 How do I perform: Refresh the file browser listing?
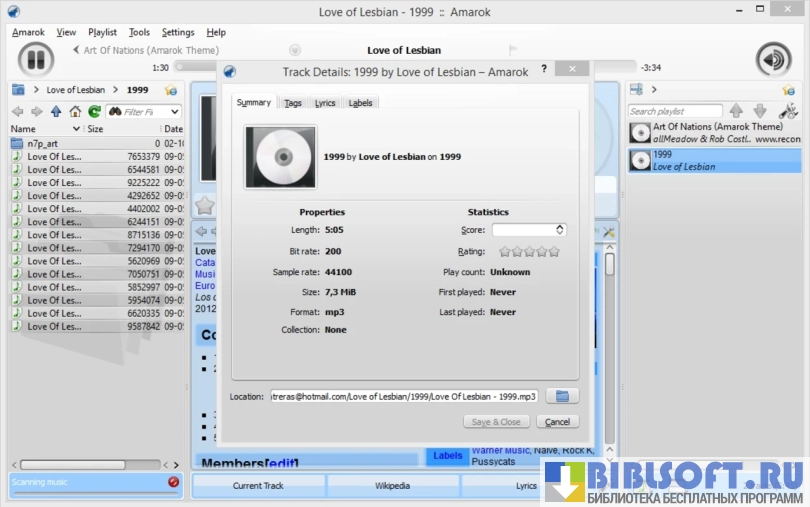tap(94, 111)
